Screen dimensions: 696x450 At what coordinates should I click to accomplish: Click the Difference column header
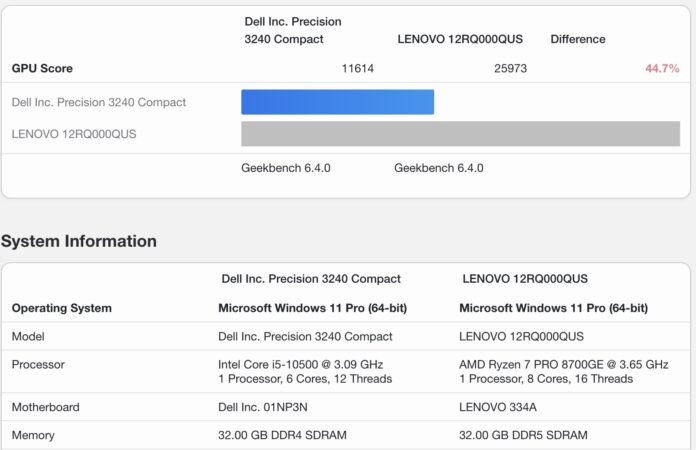(578, 39)
